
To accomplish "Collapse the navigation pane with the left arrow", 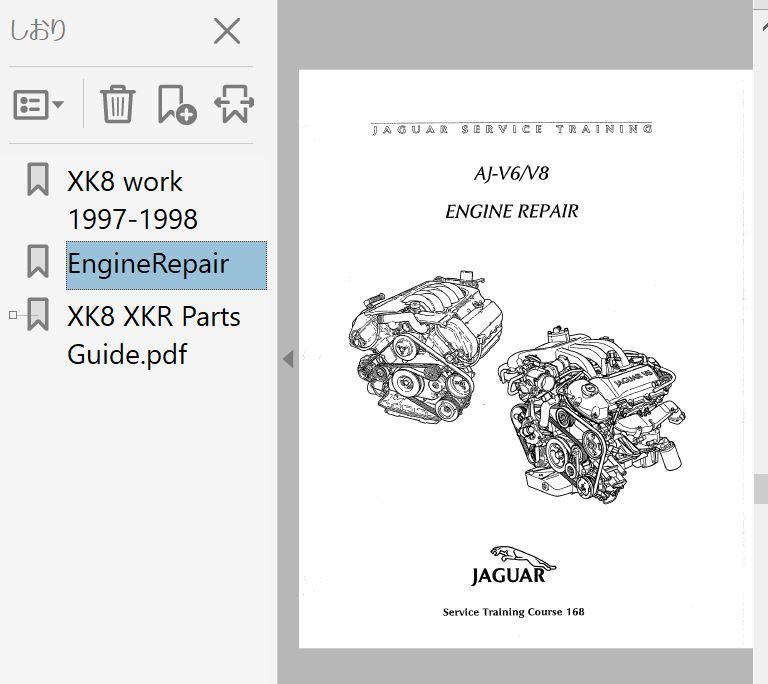I will (x=288, y=358).
